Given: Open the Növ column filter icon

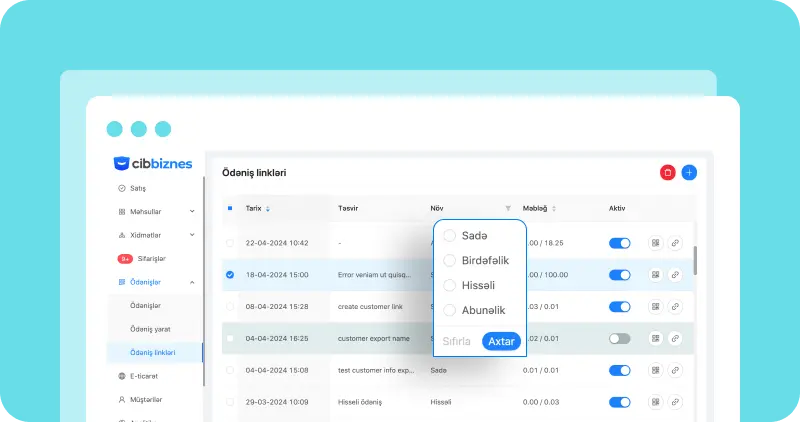Looking at the screenshot, I should pyautogui.click(x=508, y=209).
